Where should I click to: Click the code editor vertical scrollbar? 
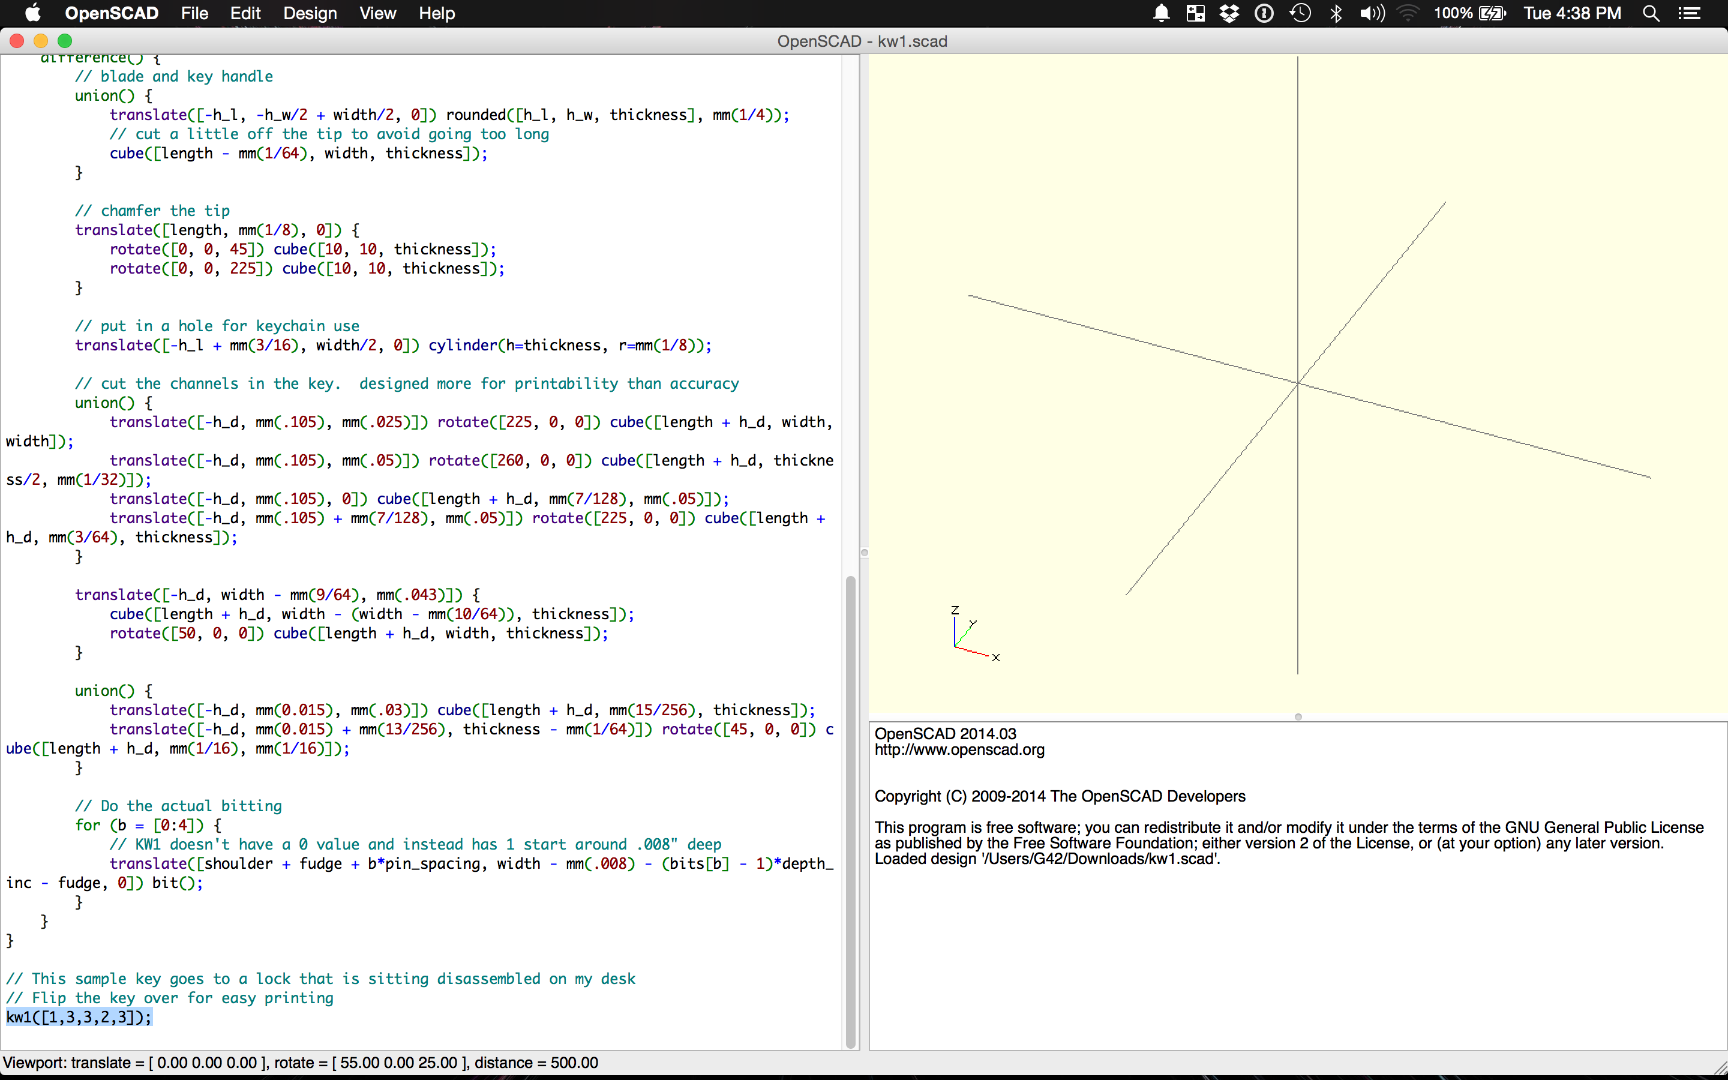point(851,810)
